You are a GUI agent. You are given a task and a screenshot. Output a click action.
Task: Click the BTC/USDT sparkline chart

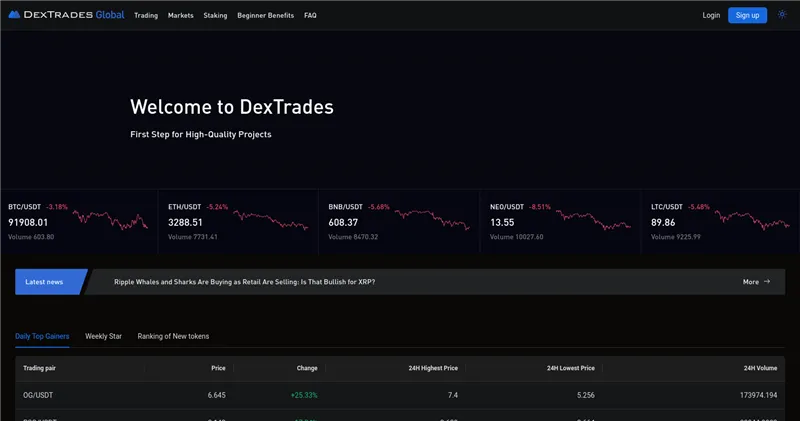point(110,219)
